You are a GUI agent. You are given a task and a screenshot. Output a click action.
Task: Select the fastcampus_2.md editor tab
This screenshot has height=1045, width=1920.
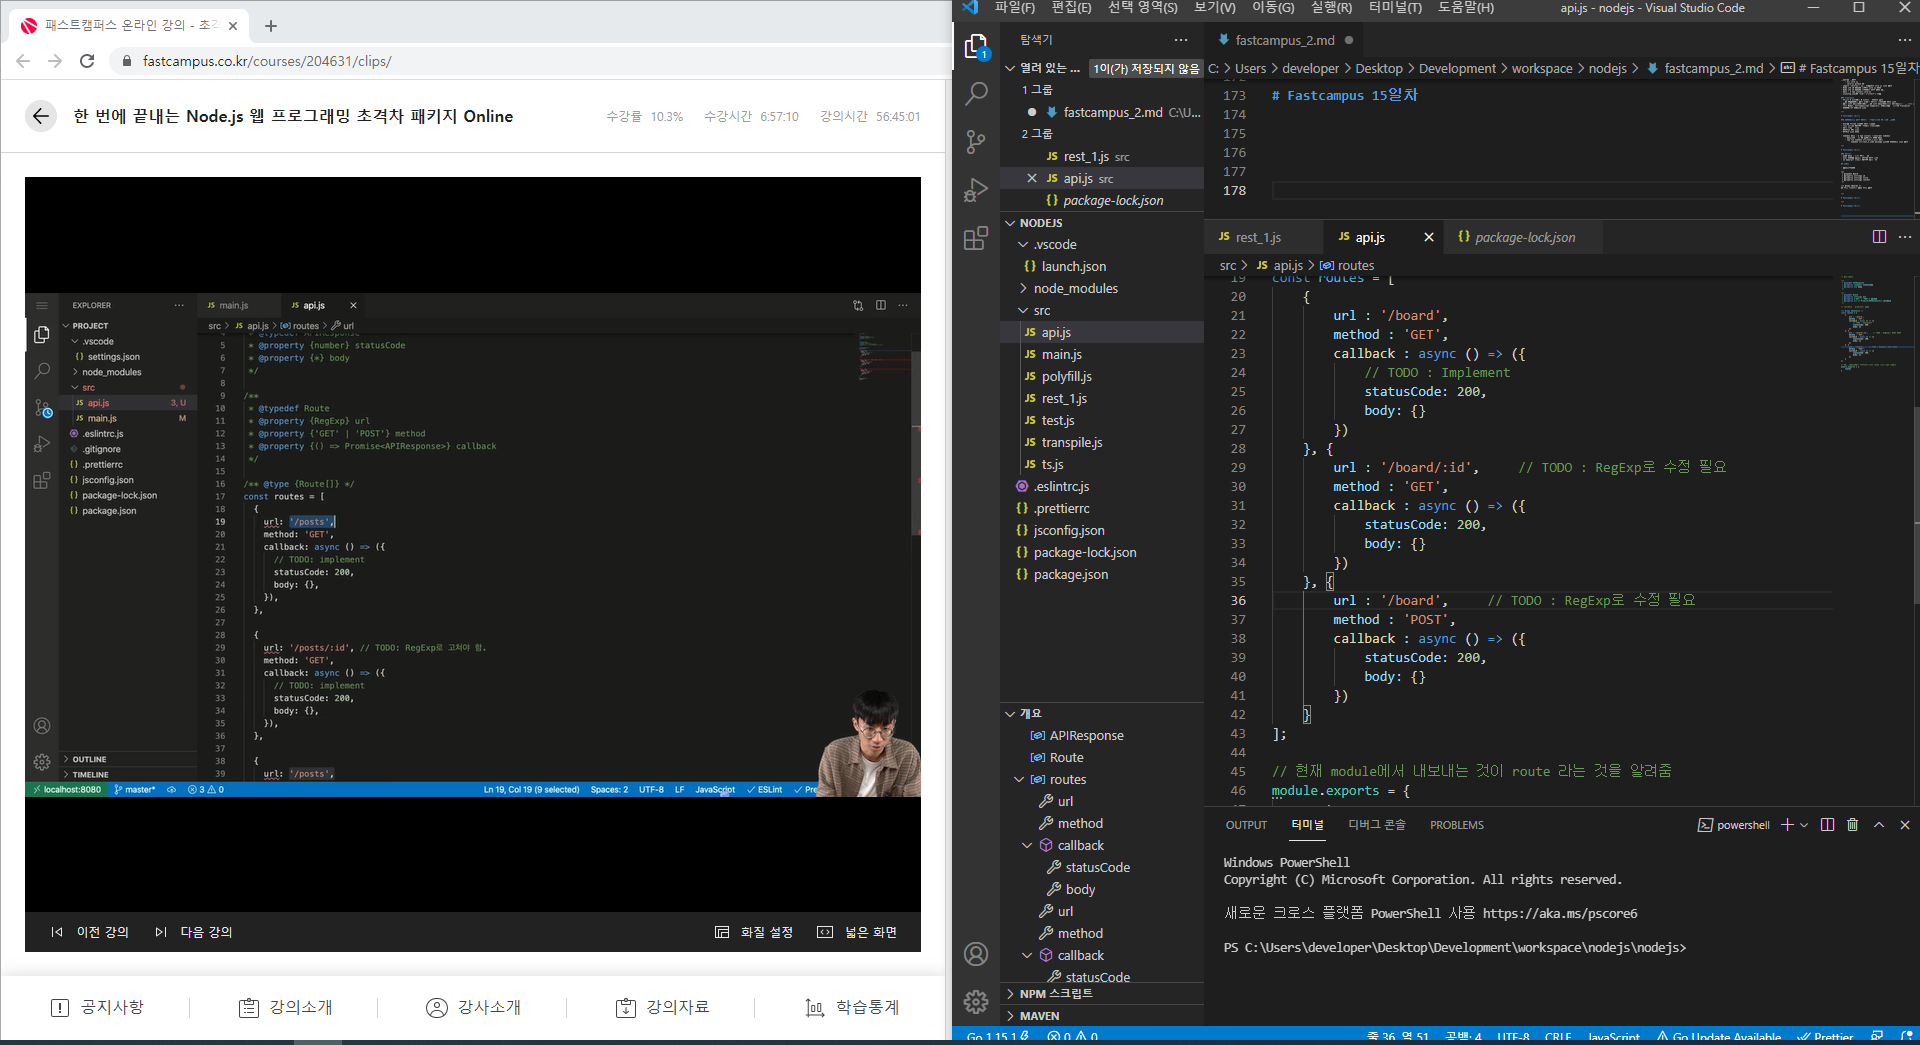point(1284,40)
